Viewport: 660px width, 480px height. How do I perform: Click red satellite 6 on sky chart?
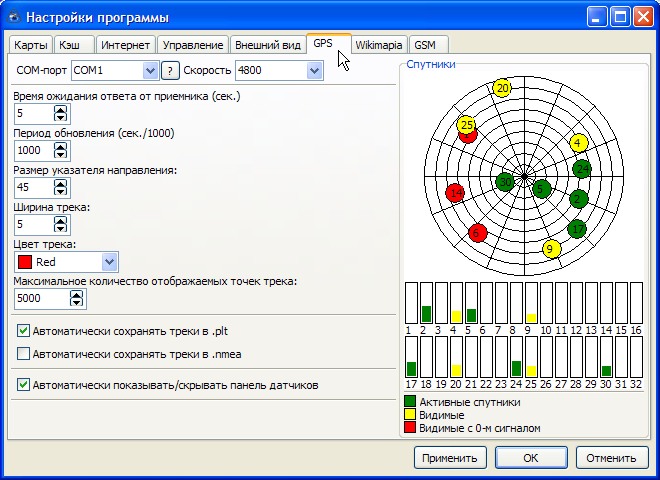tap(477, 233)
